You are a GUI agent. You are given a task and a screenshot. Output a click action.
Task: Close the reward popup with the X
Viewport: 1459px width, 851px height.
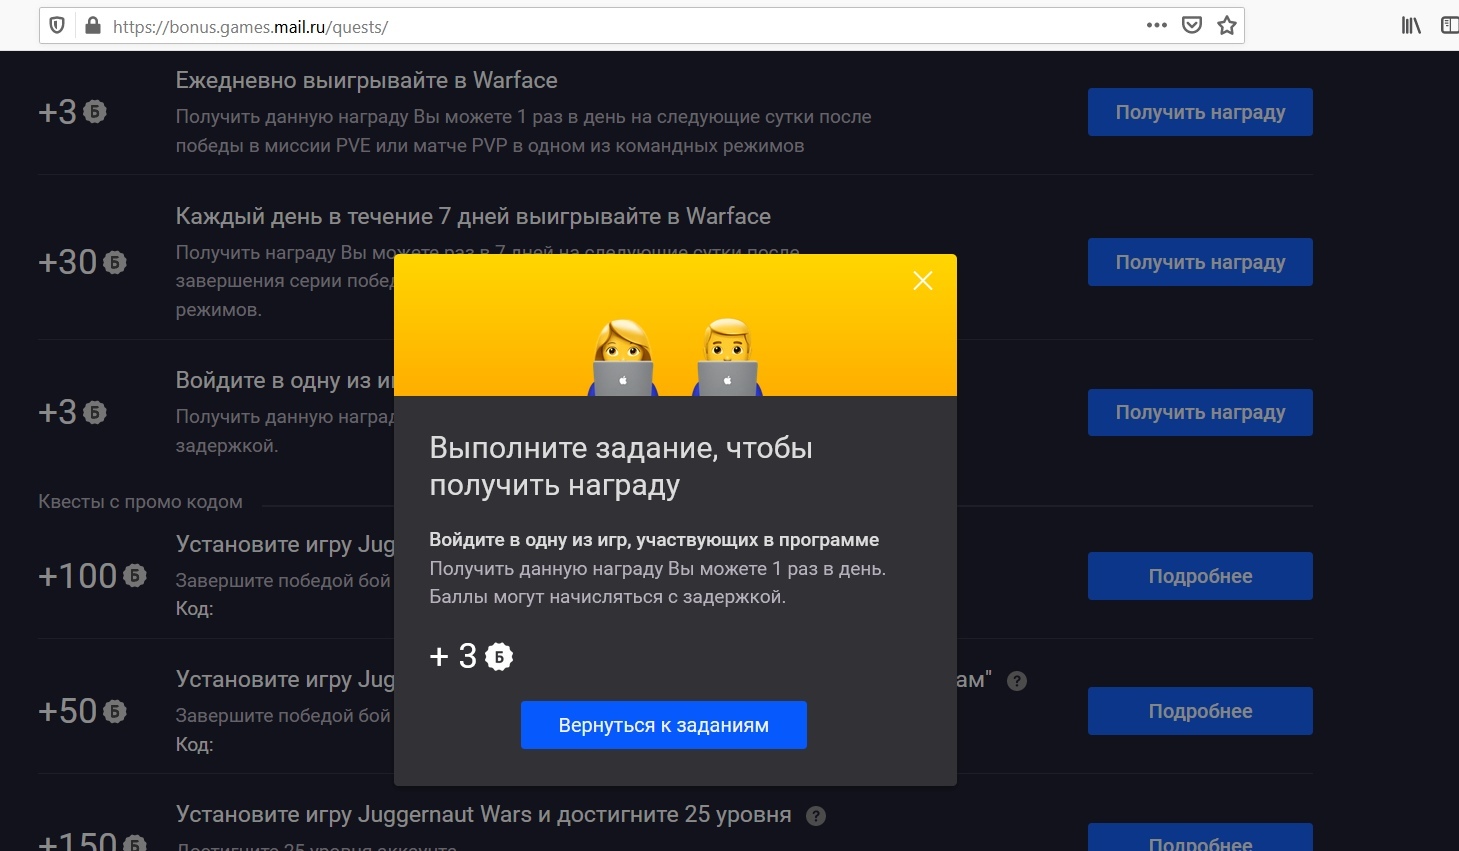click(x=923, y=281)
